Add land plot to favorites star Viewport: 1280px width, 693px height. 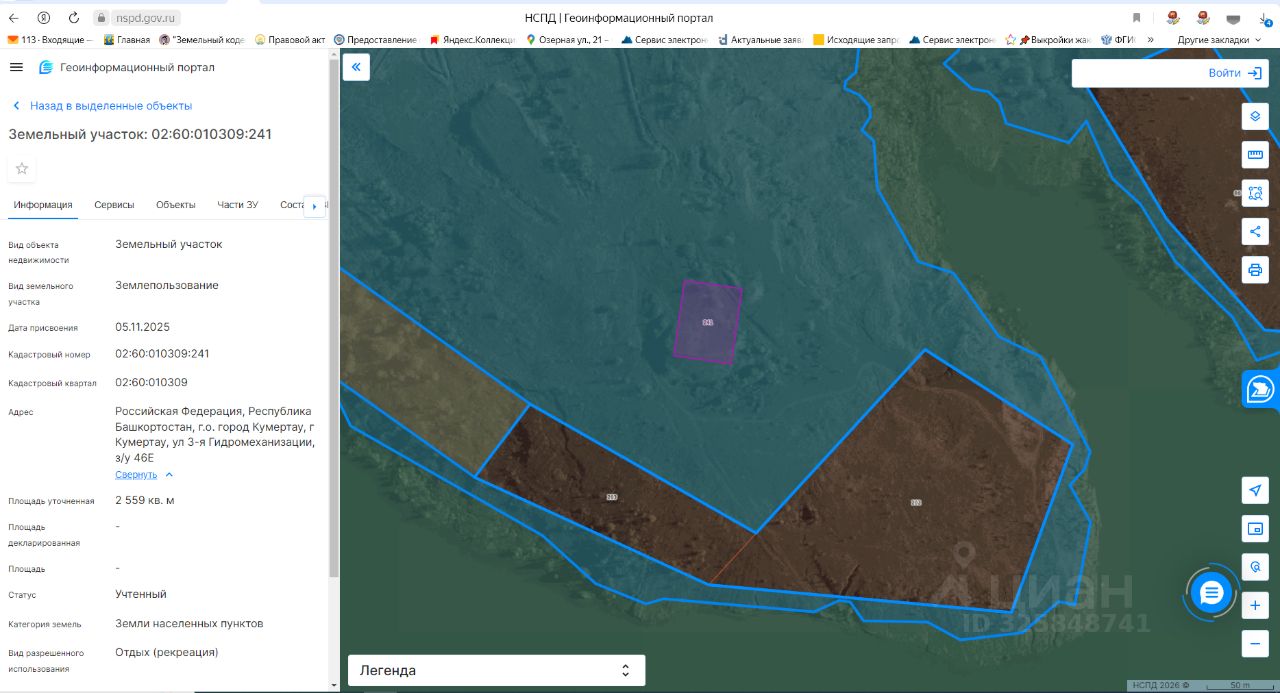(x=22, y=169)
